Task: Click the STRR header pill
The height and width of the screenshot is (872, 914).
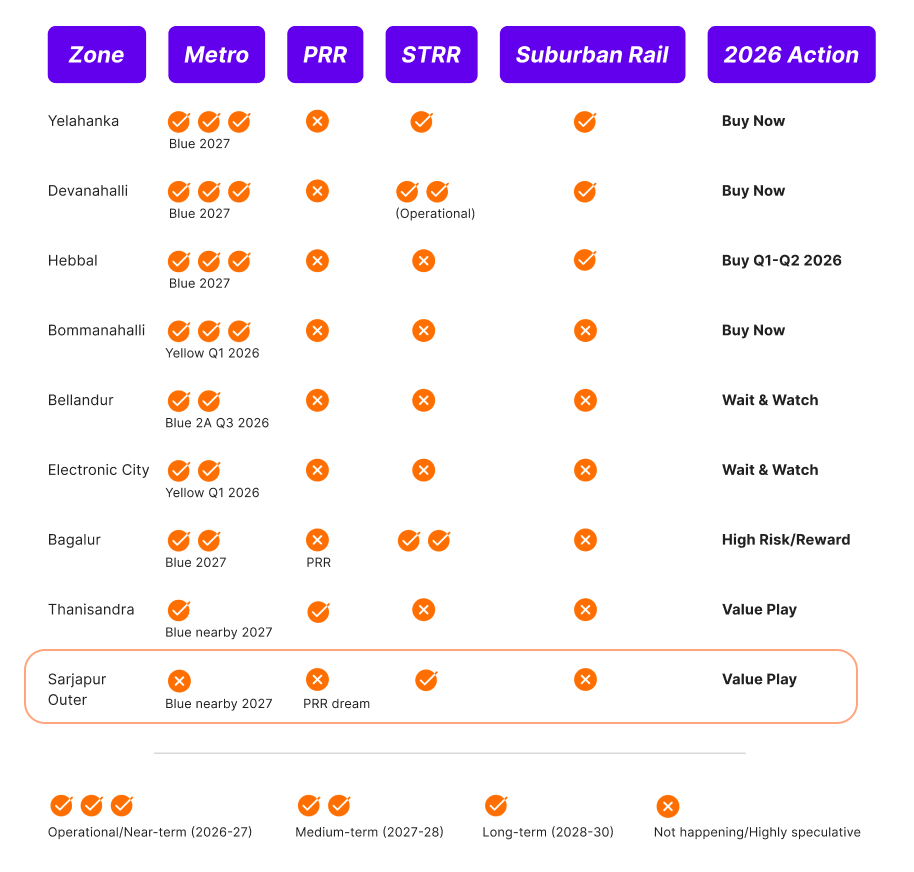Action: [431, 55]
